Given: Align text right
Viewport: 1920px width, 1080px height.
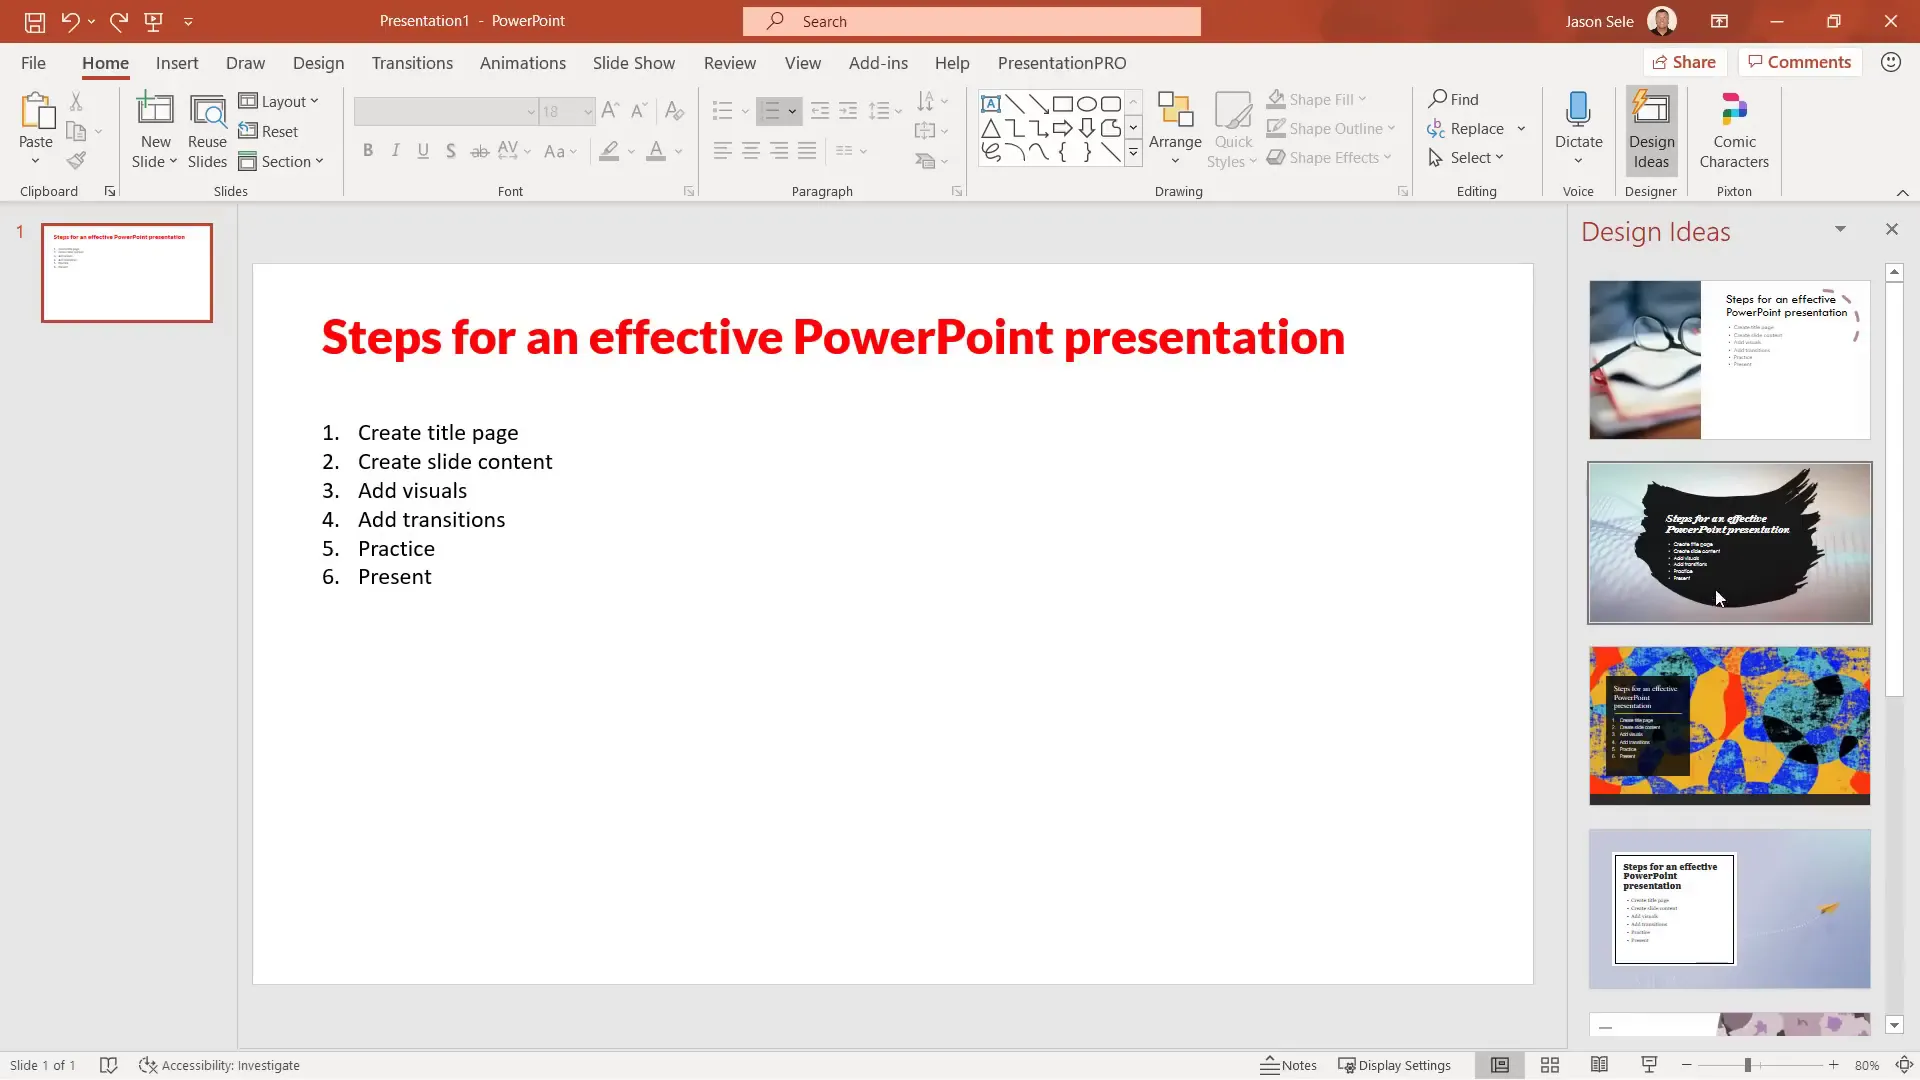Looking at the screenshot, I should click(x=778, y=151).
